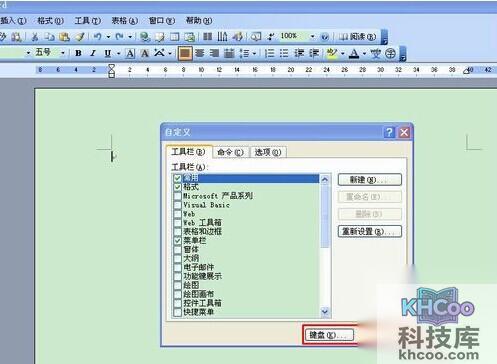Click the Numbering list icon

pyautogui.click(x=269, y=53)
